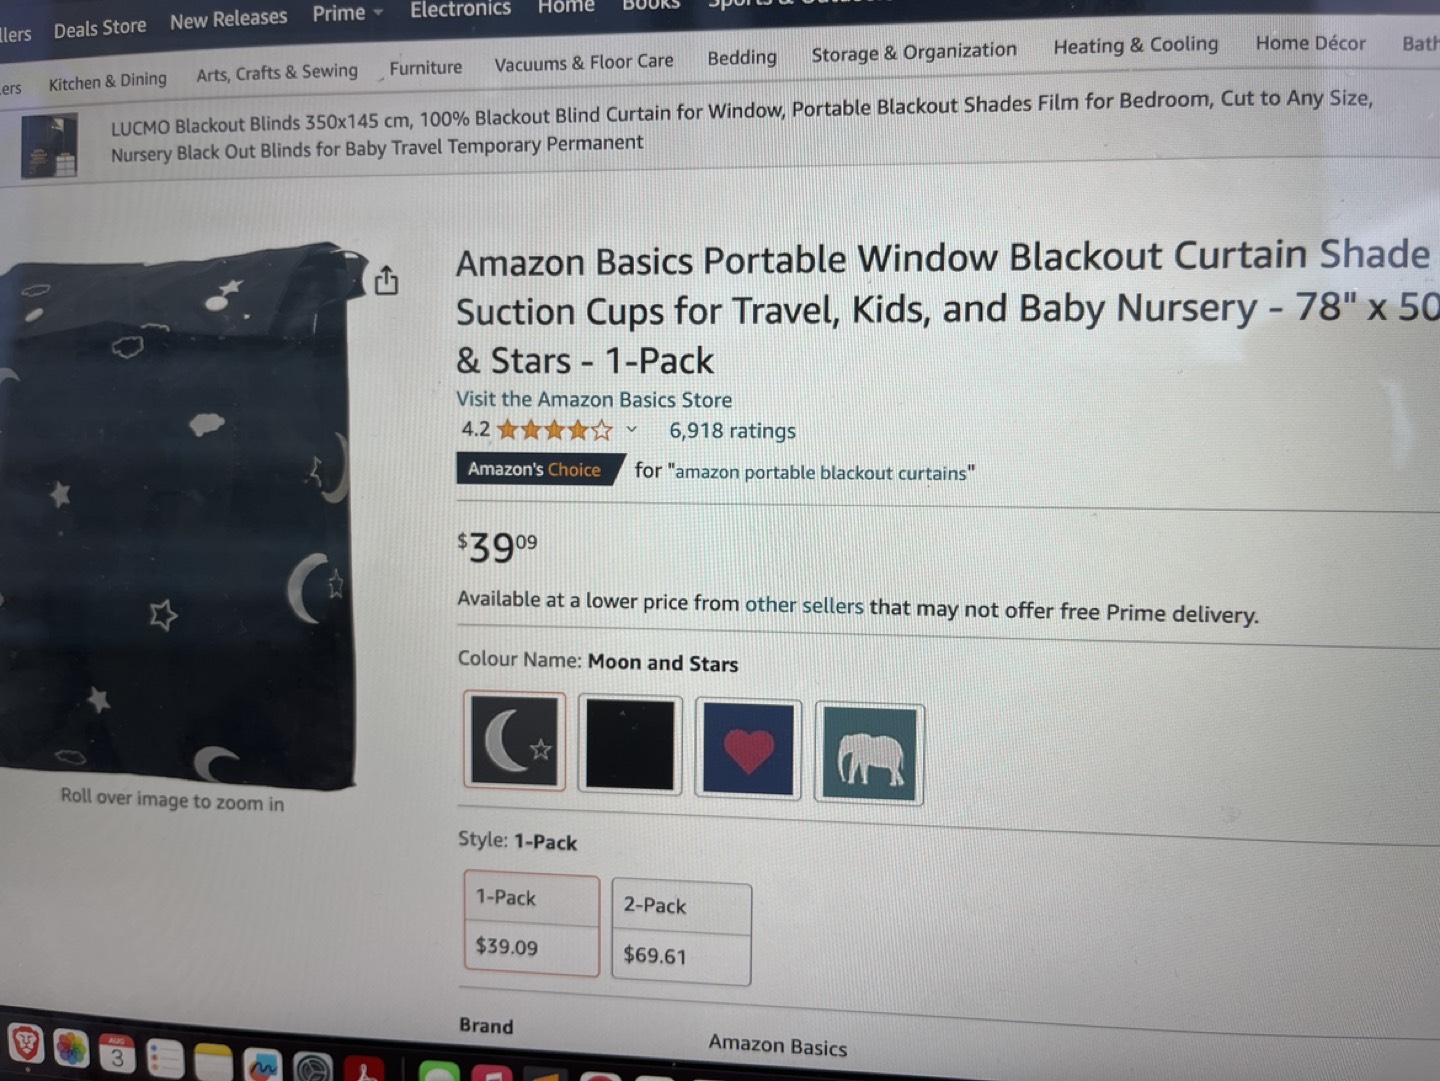The height and width of the screenshot is (1081, 1440).
Task: Expand the star rating breakdown chevron
Action: coord(632,430)
